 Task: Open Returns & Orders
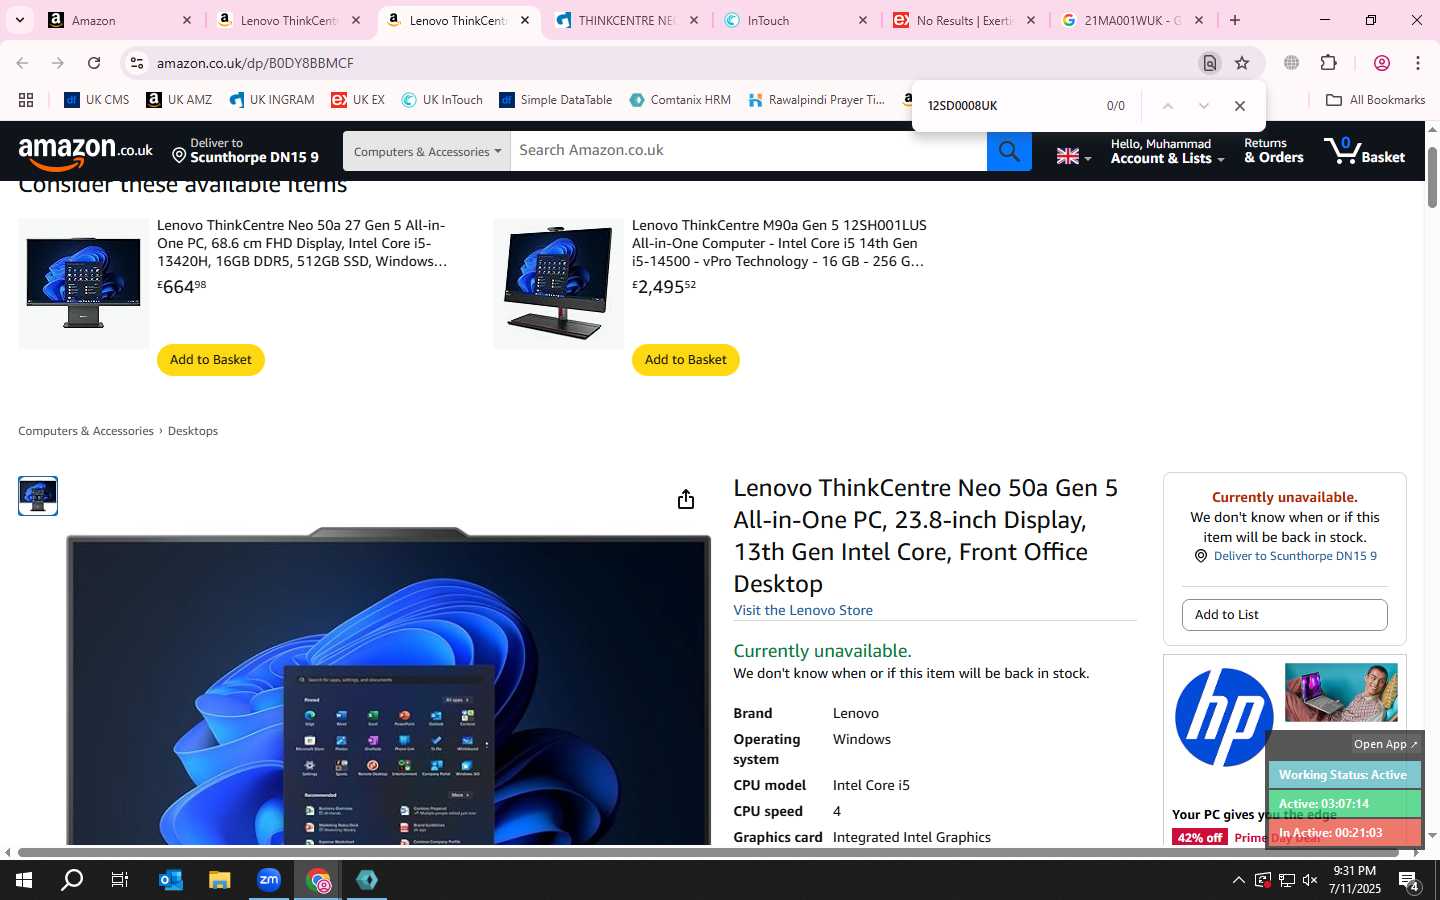coord(1274,151)
